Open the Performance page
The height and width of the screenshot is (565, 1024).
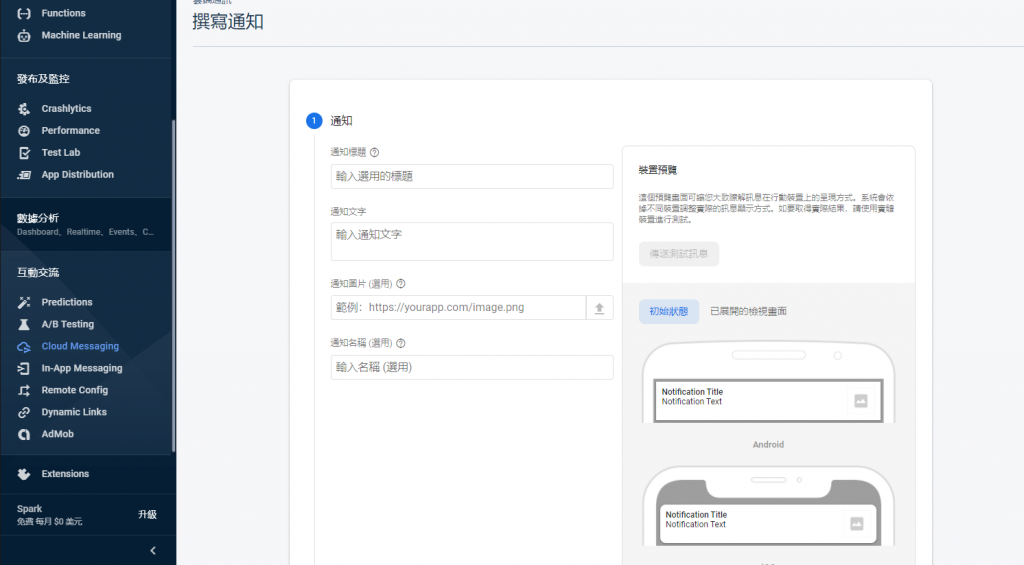[x=71, y=131]
